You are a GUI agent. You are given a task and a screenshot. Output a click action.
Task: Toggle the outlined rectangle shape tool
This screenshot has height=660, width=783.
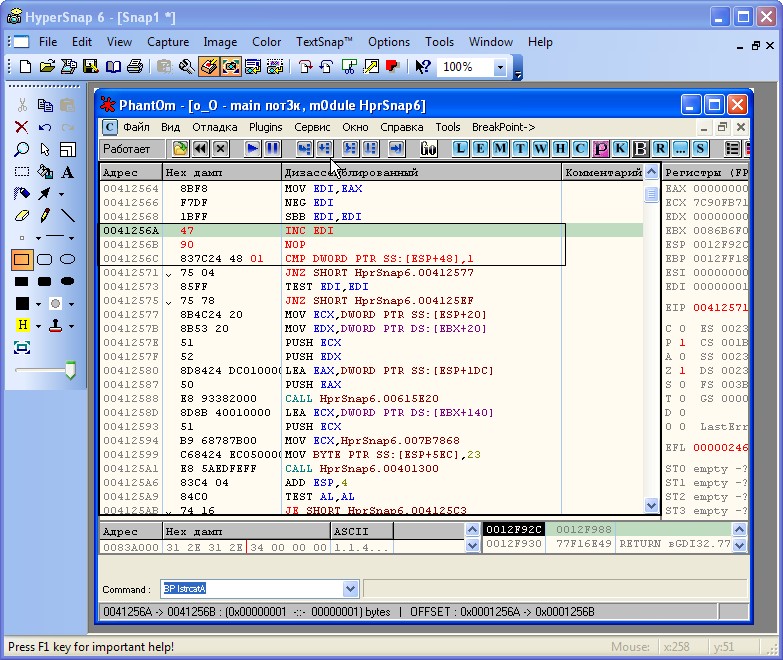click(x=21, y=259)
